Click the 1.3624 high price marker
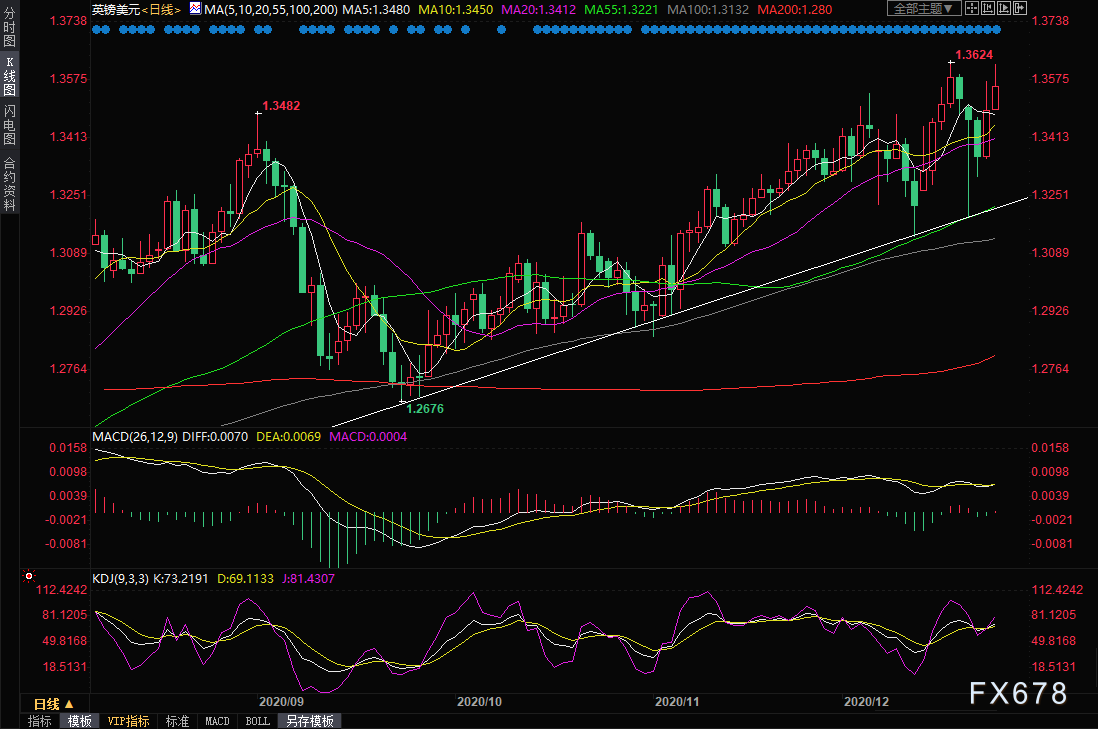Image resolution: width=1098 pixels, height=729 pixels. click(x=974, y=55)
